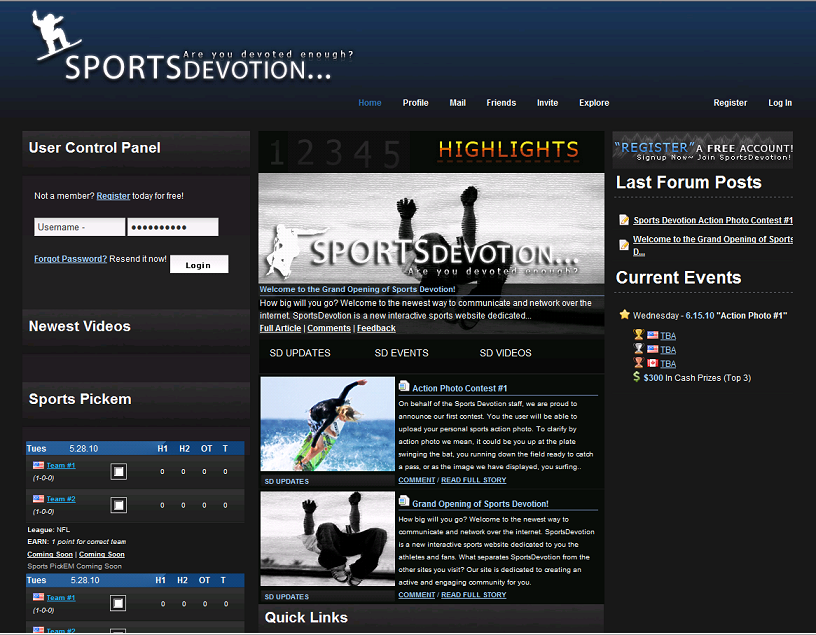Check the pick box for first Team #1
Viewport: 816px width, 635px height.
pos(118,472)
